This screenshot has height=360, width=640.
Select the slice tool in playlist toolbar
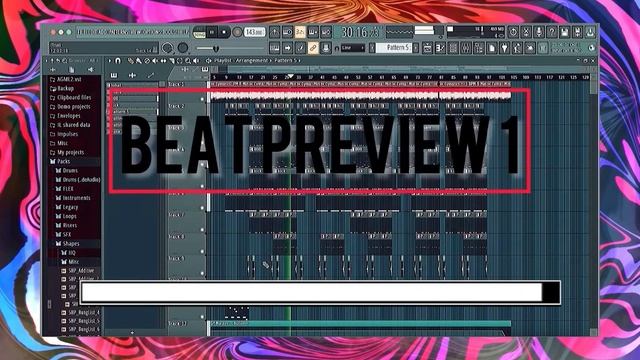[x=171, y=61]
